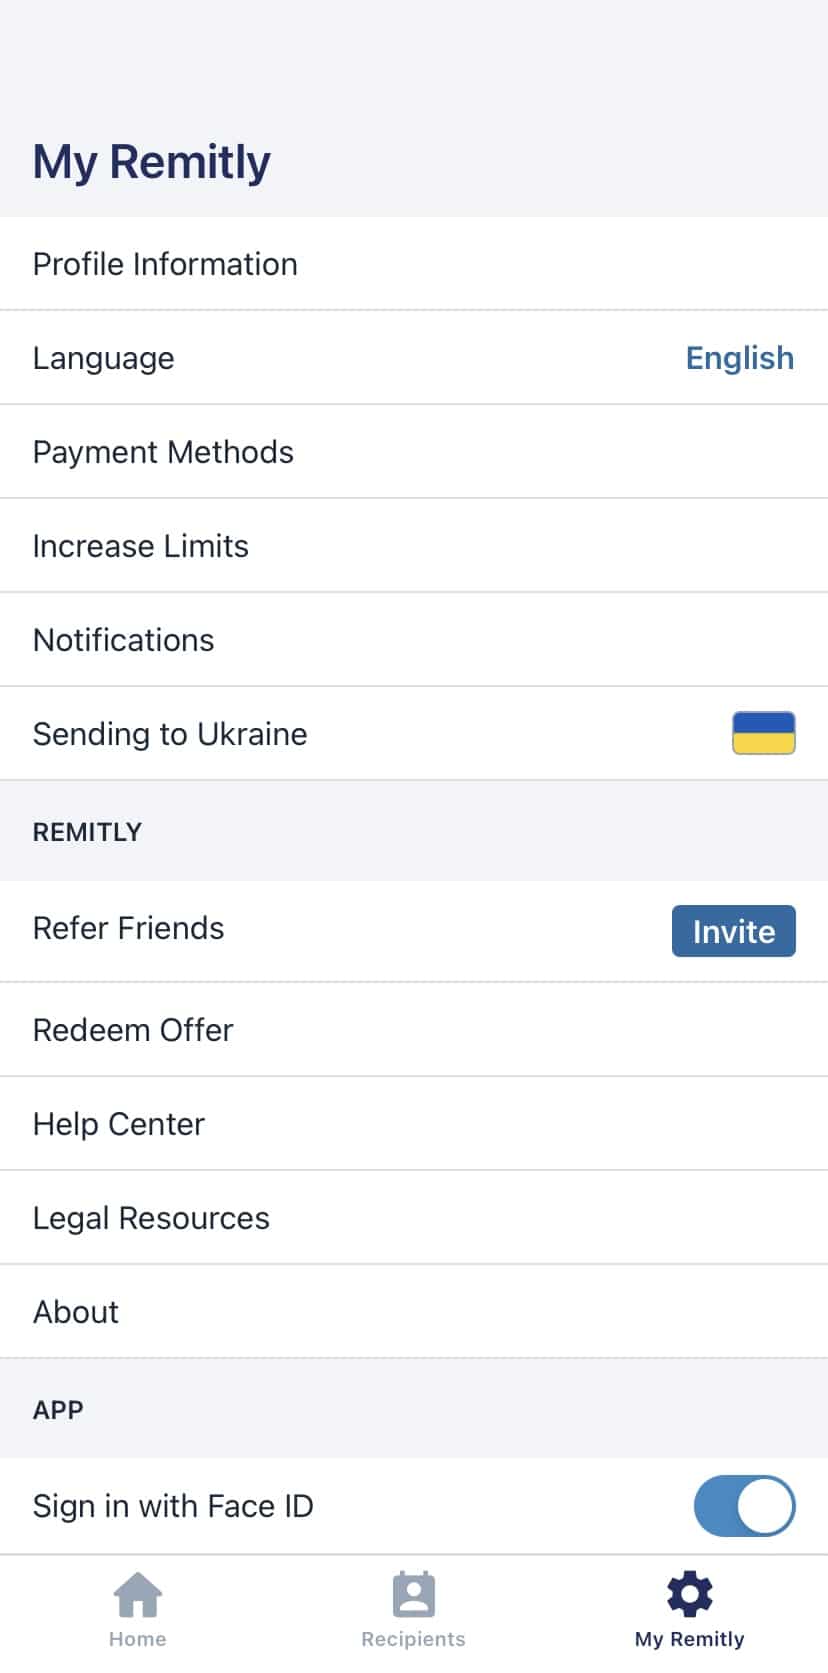Disable Sign in with Face ID switch
The width and height of the screenshot is (828, 1673).
[744, 1506]
